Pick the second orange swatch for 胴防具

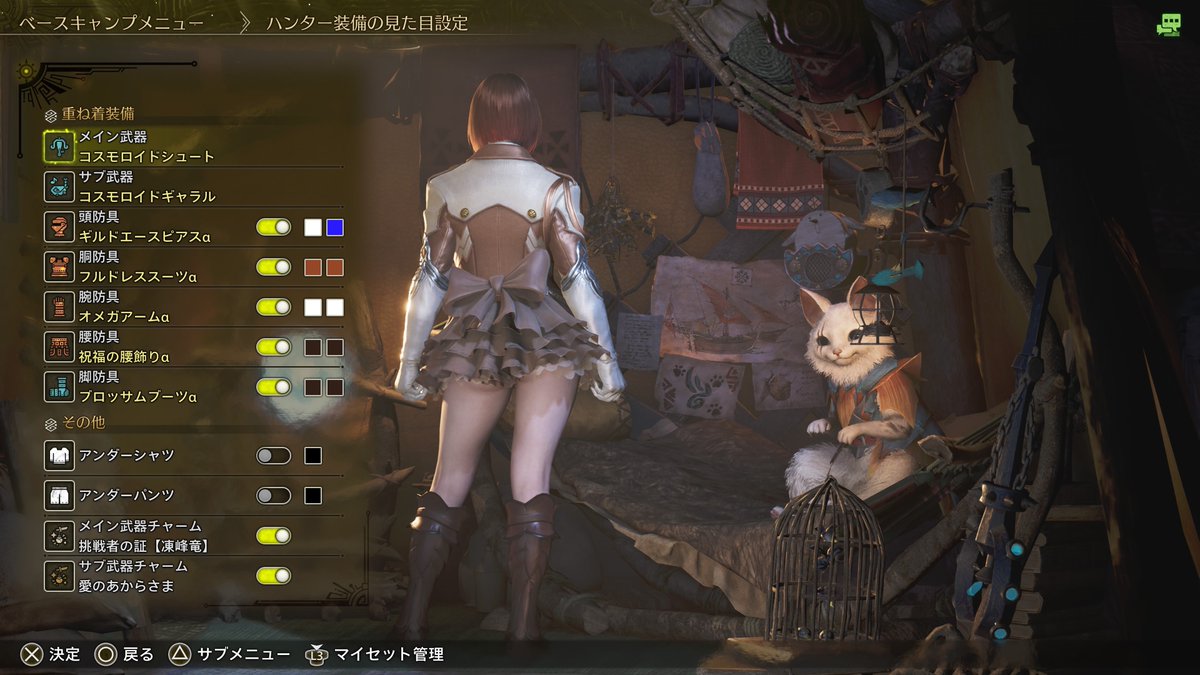click(335, 267)
